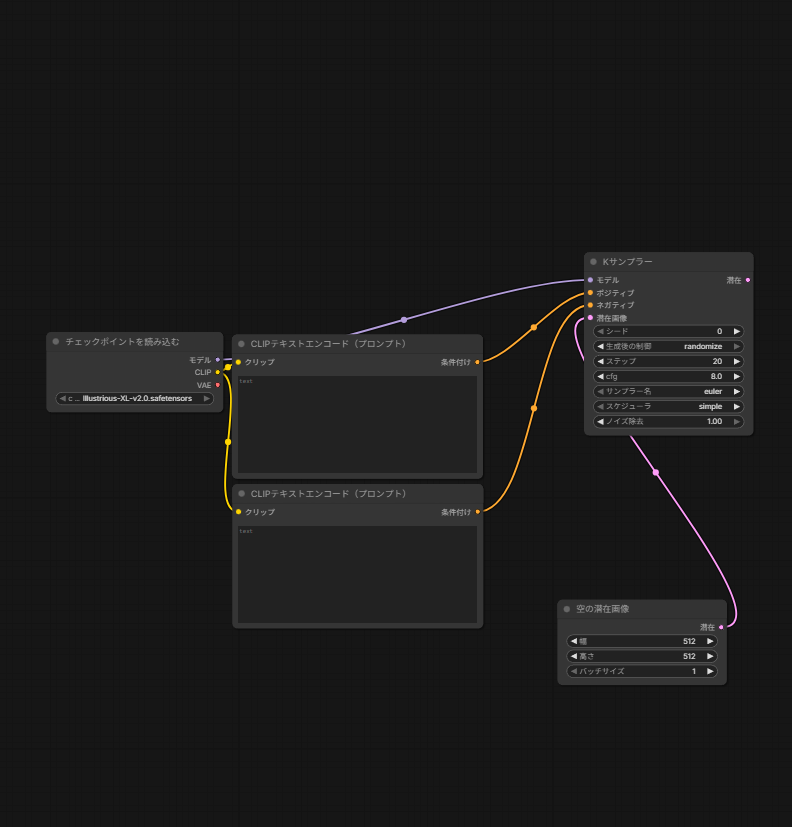The height and width of the screenshot is (827, 792).
Task: Decrease the cfg value with left arrow
Action: (x=600, y=377)
